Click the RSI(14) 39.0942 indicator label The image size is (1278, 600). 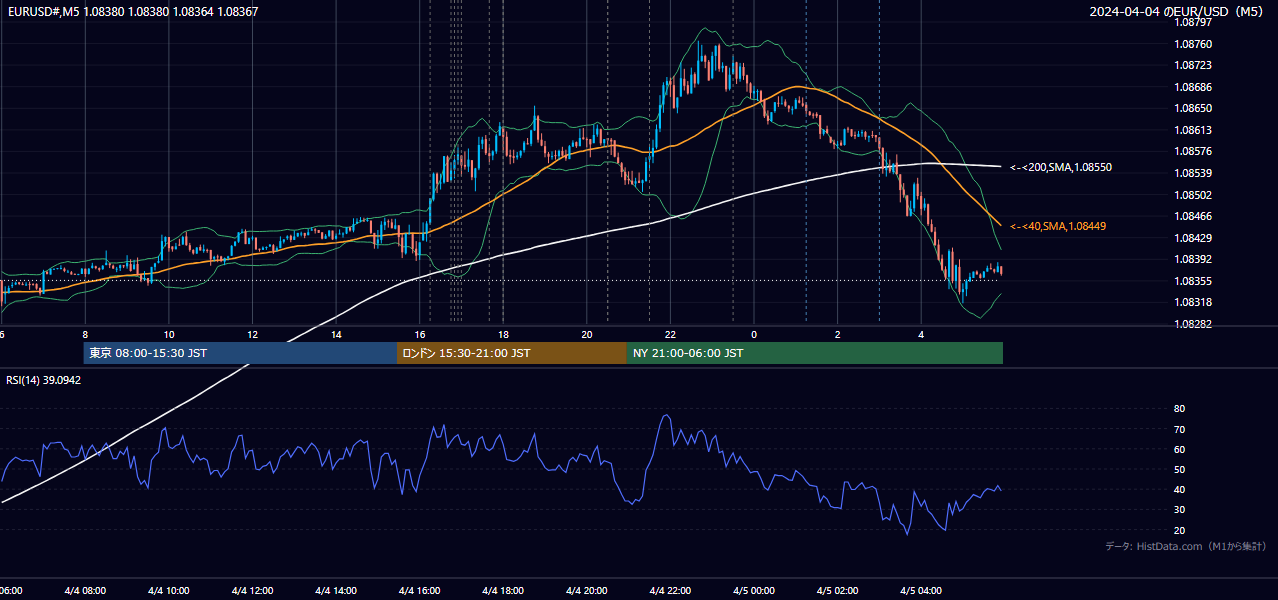point(44,380)
